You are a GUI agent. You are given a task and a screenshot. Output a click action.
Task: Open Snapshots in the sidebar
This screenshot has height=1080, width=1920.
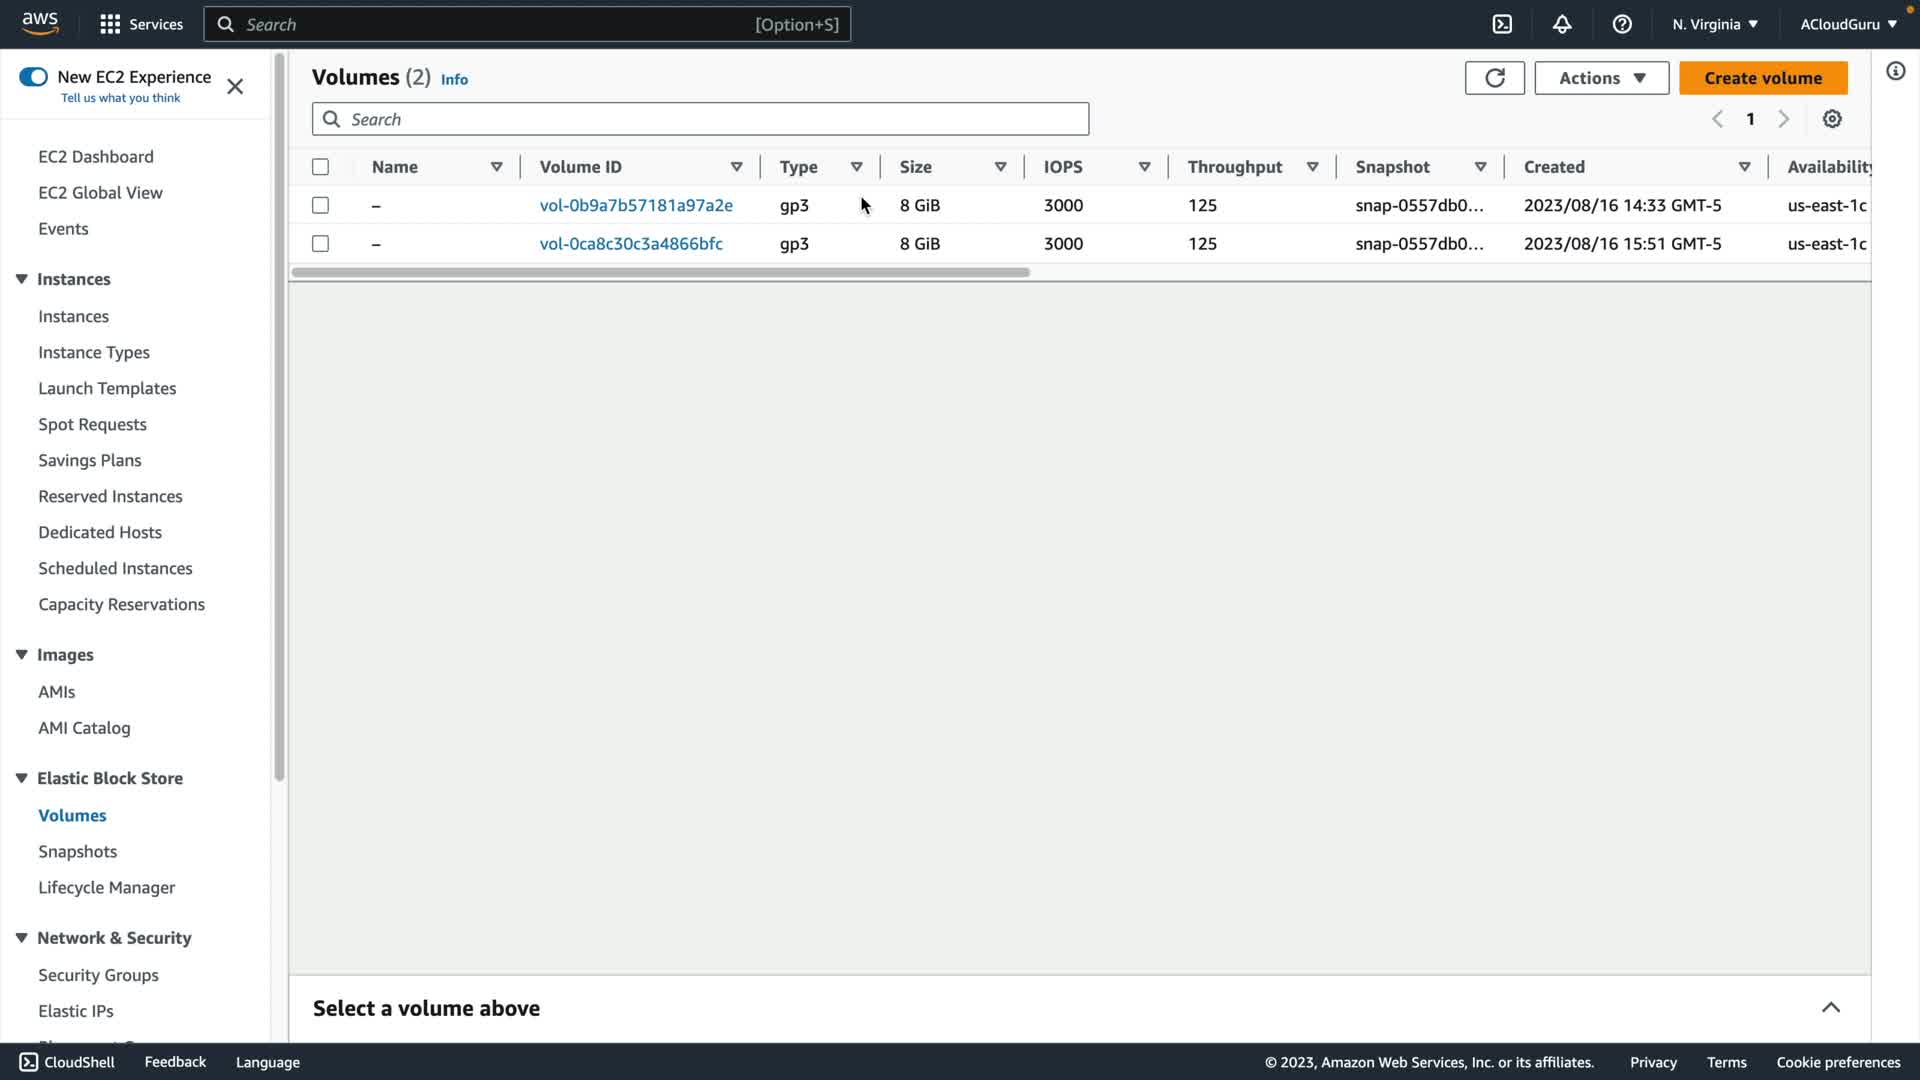point(77,851)
